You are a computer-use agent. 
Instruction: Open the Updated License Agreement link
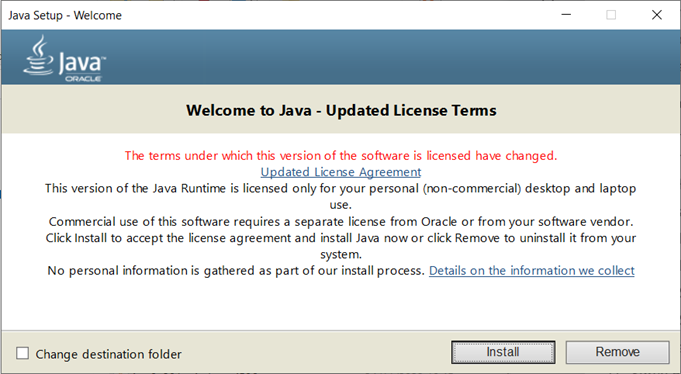tap(340, 172)
